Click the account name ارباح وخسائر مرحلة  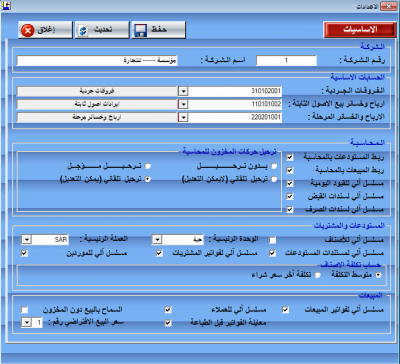[97, 117]
